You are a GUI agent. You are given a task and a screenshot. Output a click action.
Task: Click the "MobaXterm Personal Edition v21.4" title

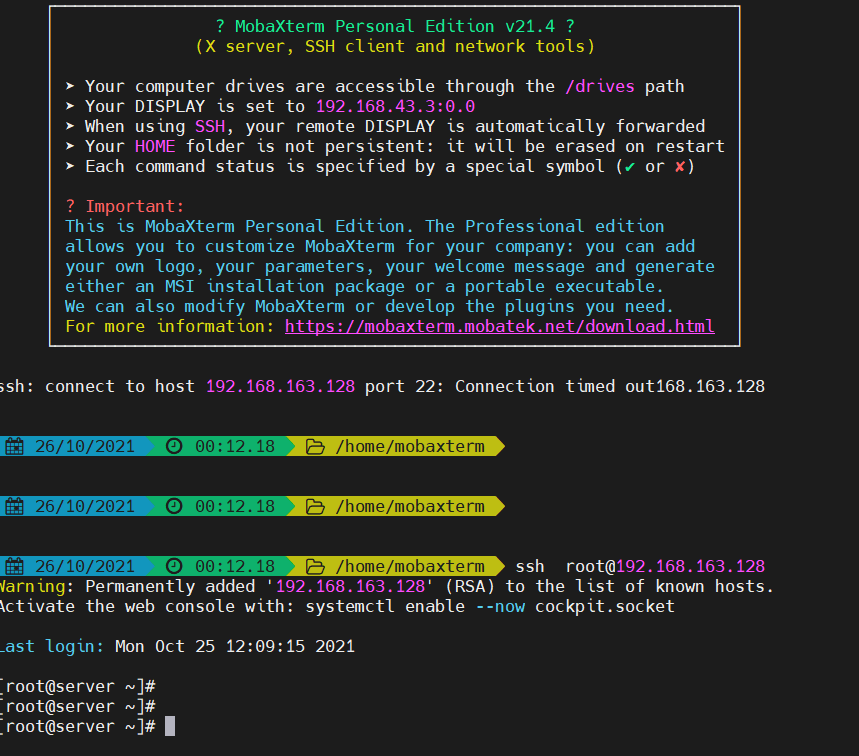click(x=395, y=26)
